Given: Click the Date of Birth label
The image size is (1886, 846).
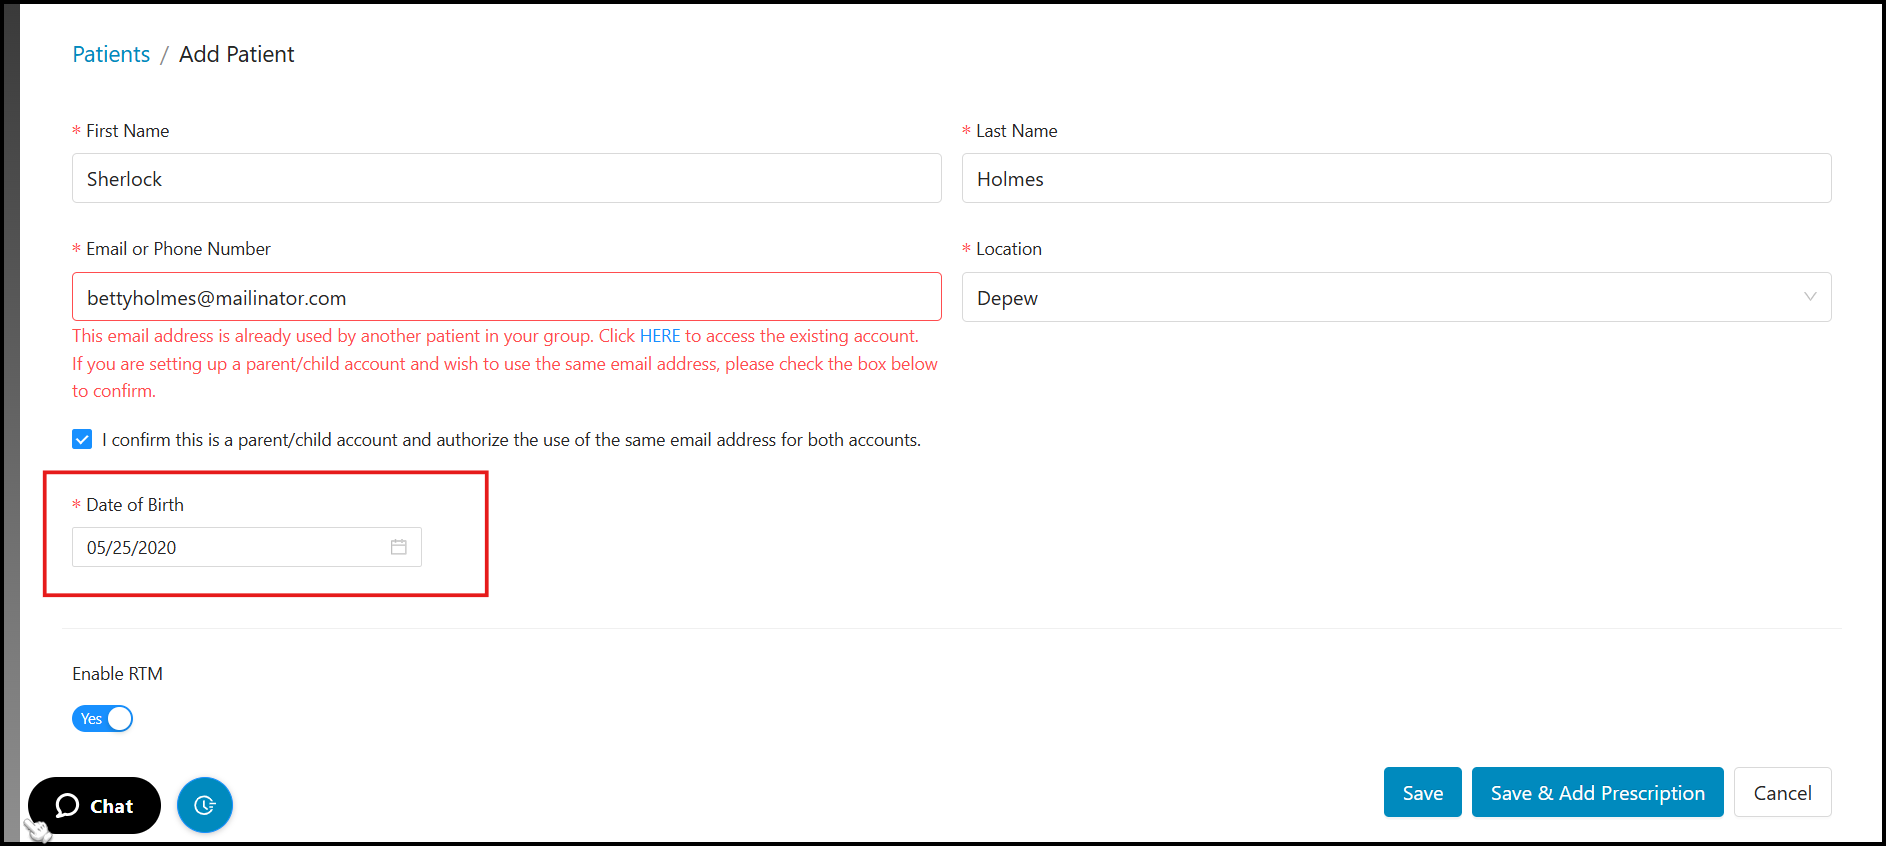Looking at the screenshot, I should 135,505.
